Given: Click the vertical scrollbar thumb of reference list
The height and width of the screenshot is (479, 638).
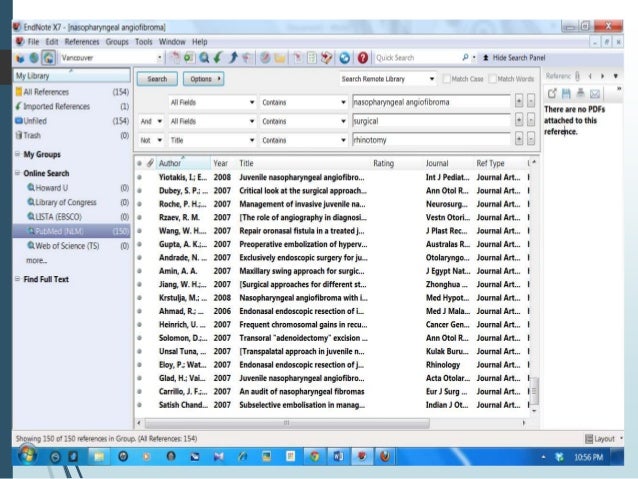Looking at the screenshot, I should point(534,391).
